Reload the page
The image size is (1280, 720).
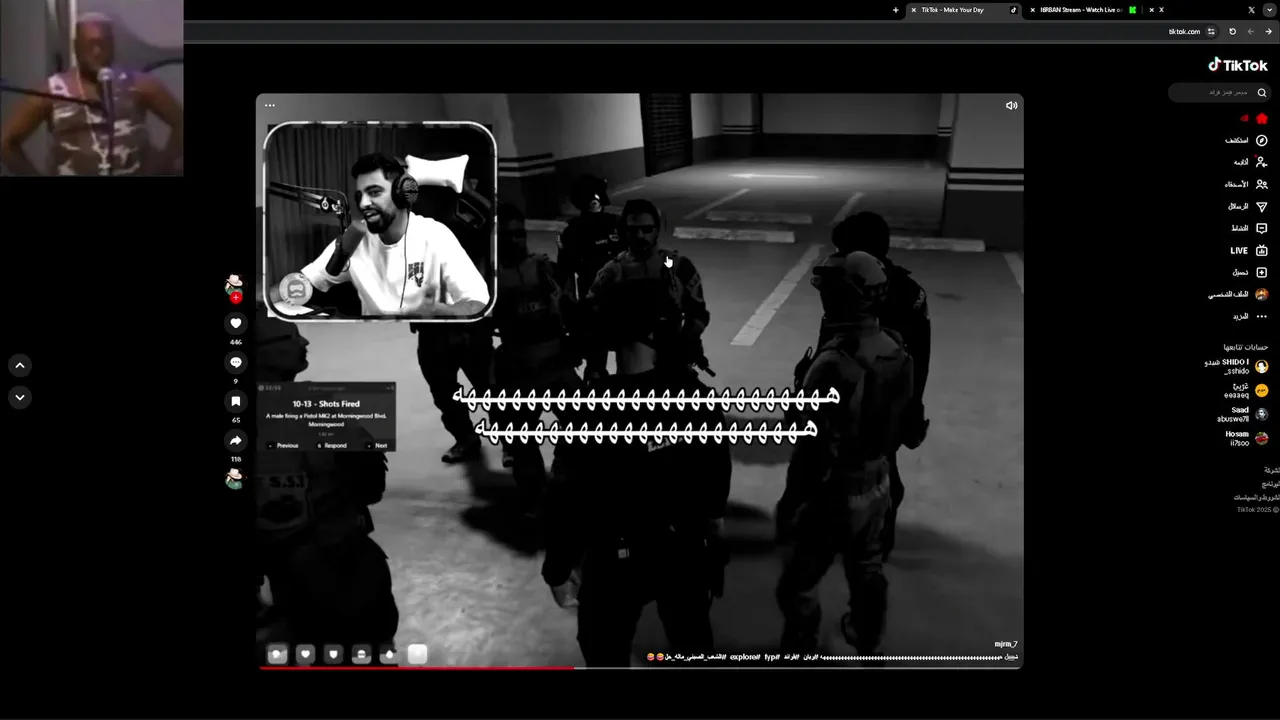pyautogui.click(x=1232, y=32)
